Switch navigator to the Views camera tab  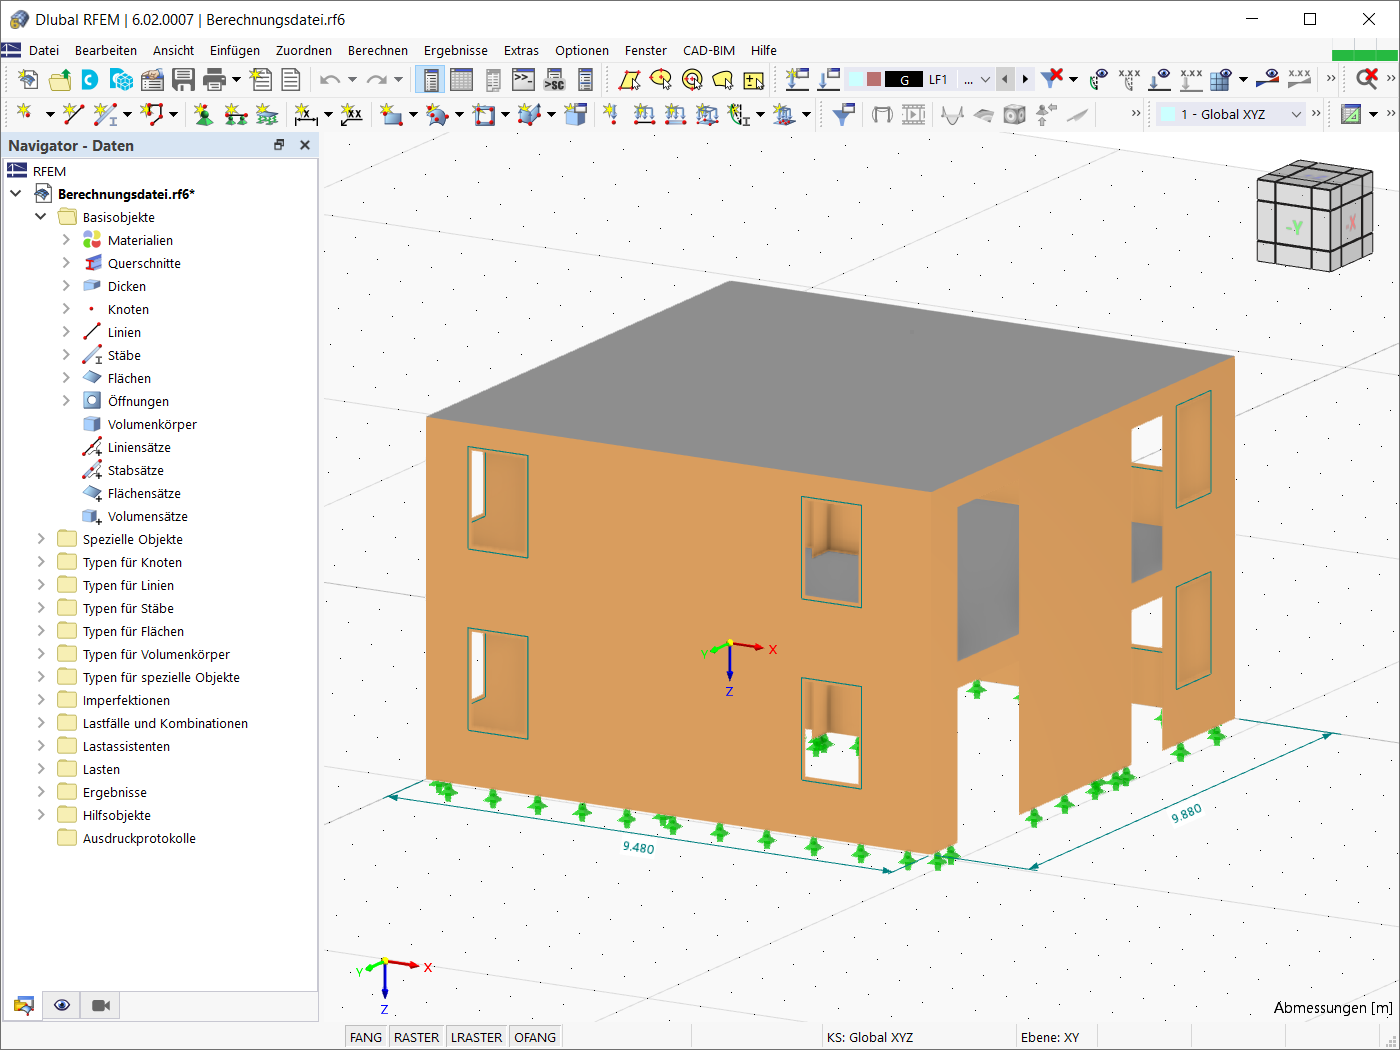[x=100, y=1005]
